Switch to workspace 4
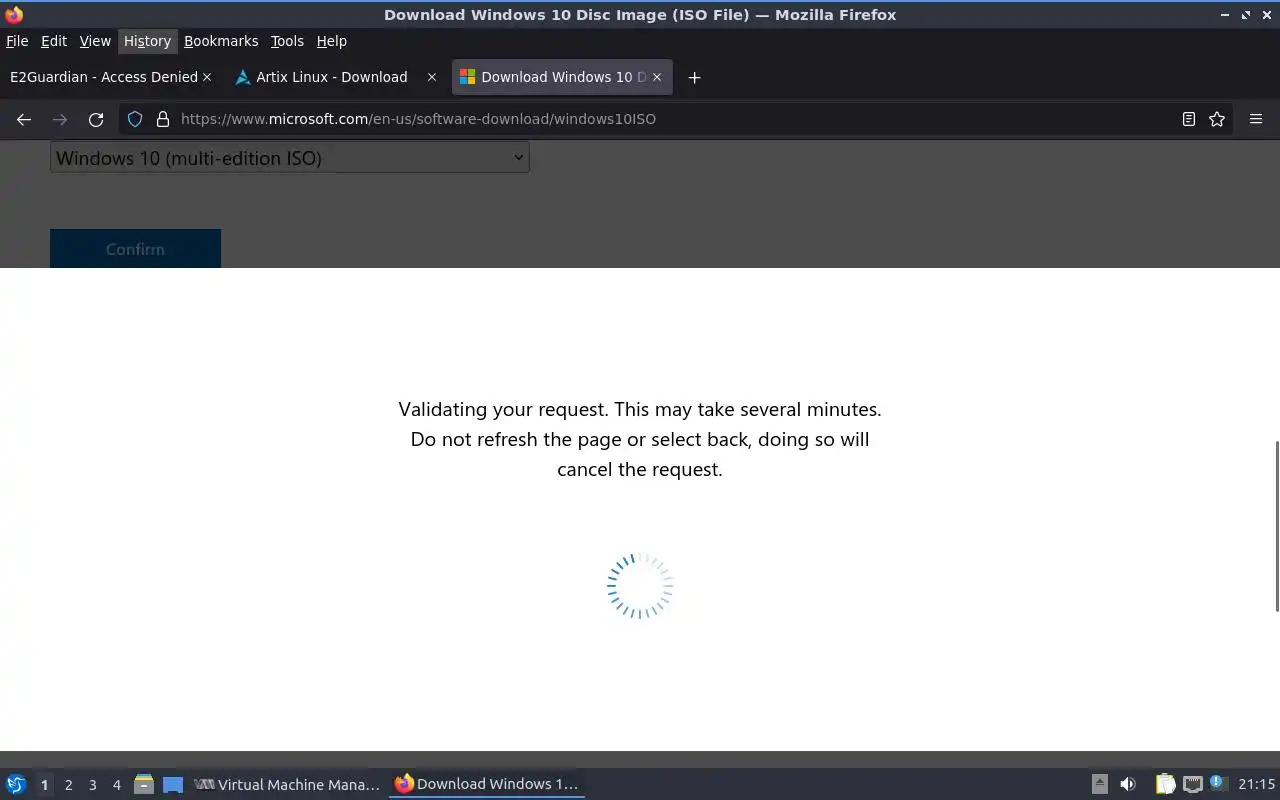 (116, 784)
